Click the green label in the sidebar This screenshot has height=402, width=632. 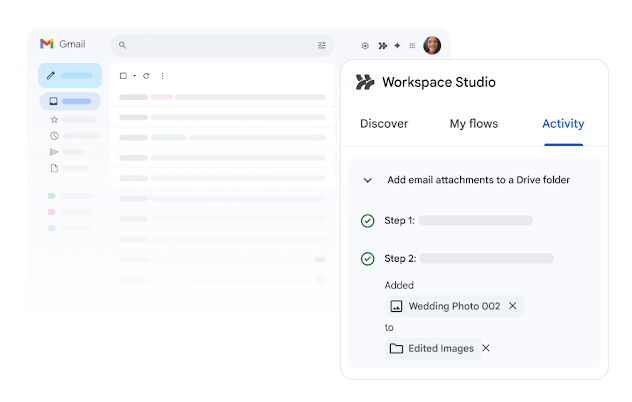click(x=52, y=196)
